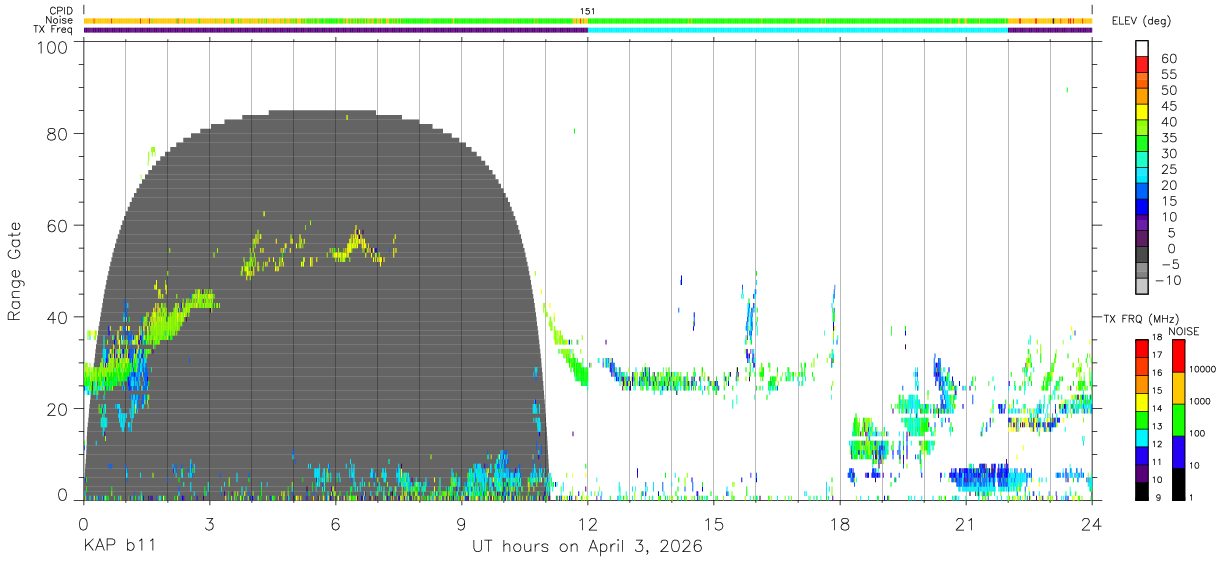This screenshot has height=567, width=1228.
Task: Click the 14 label on TX FRQ legend
Action: (1157, 408)
